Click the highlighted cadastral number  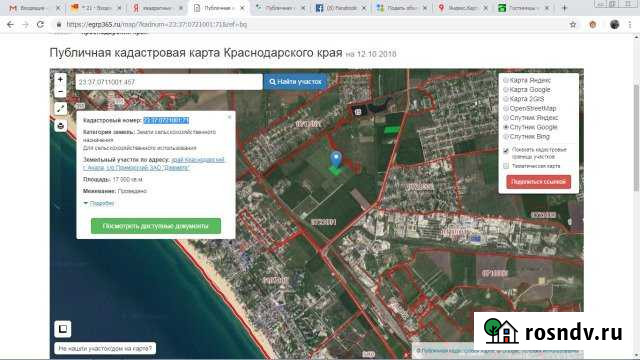(166, 120)
